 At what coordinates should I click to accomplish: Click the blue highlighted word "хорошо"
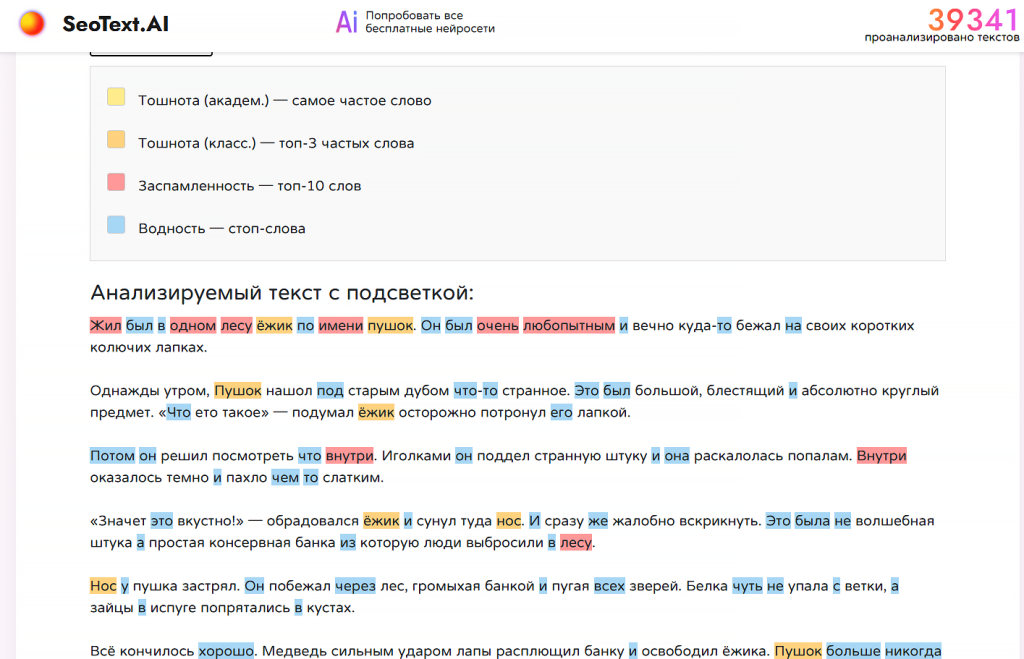pos(226,651)
